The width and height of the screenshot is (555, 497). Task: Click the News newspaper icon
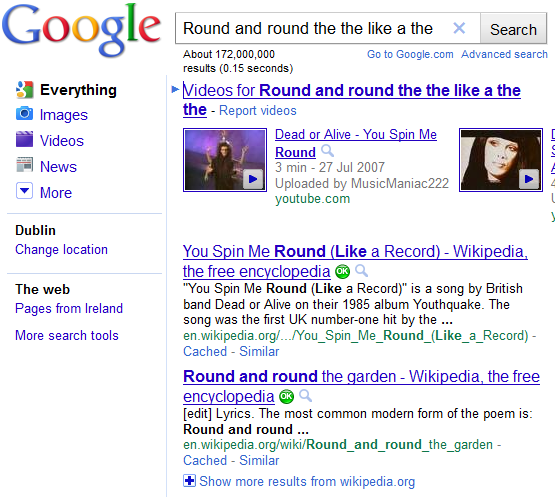click(x=24, y=165)
